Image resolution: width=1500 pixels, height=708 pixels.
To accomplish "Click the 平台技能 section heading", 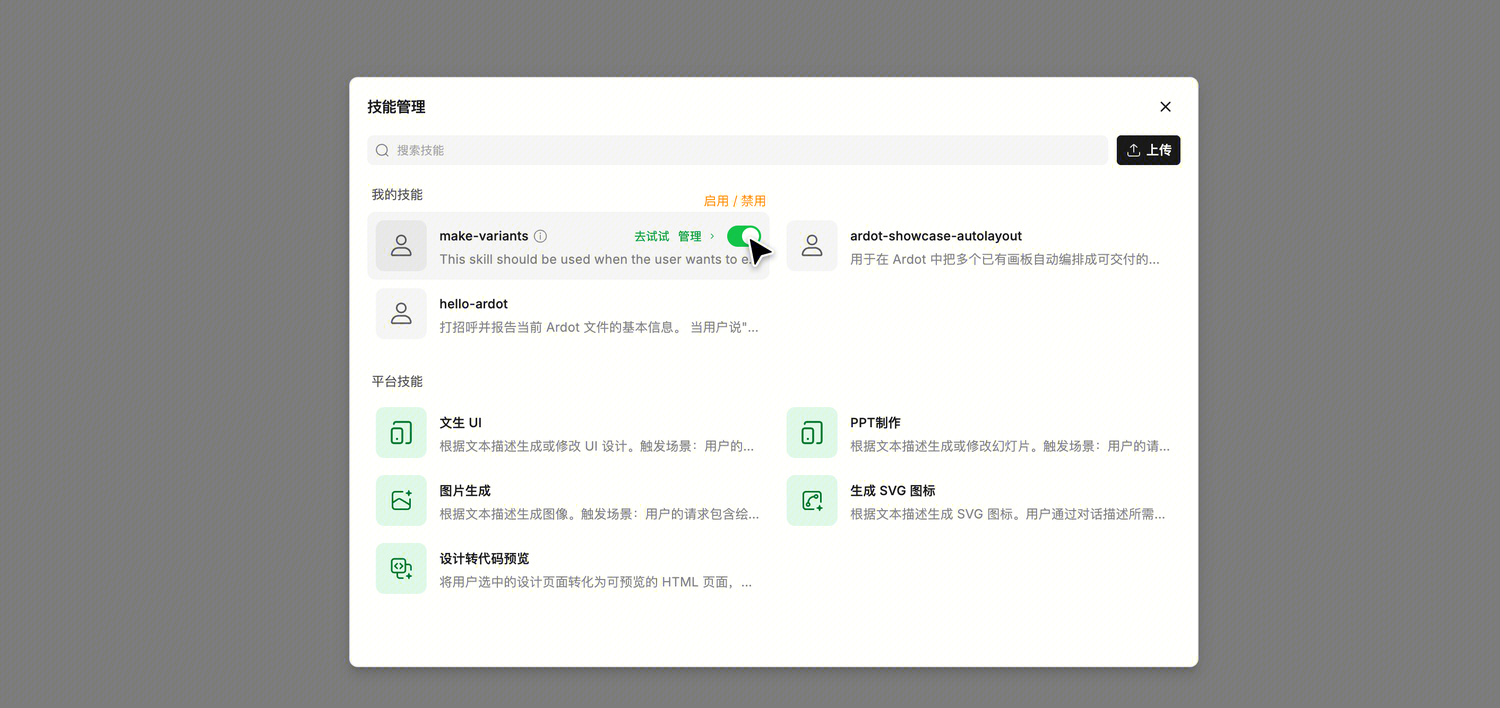I will click(397, 382).
